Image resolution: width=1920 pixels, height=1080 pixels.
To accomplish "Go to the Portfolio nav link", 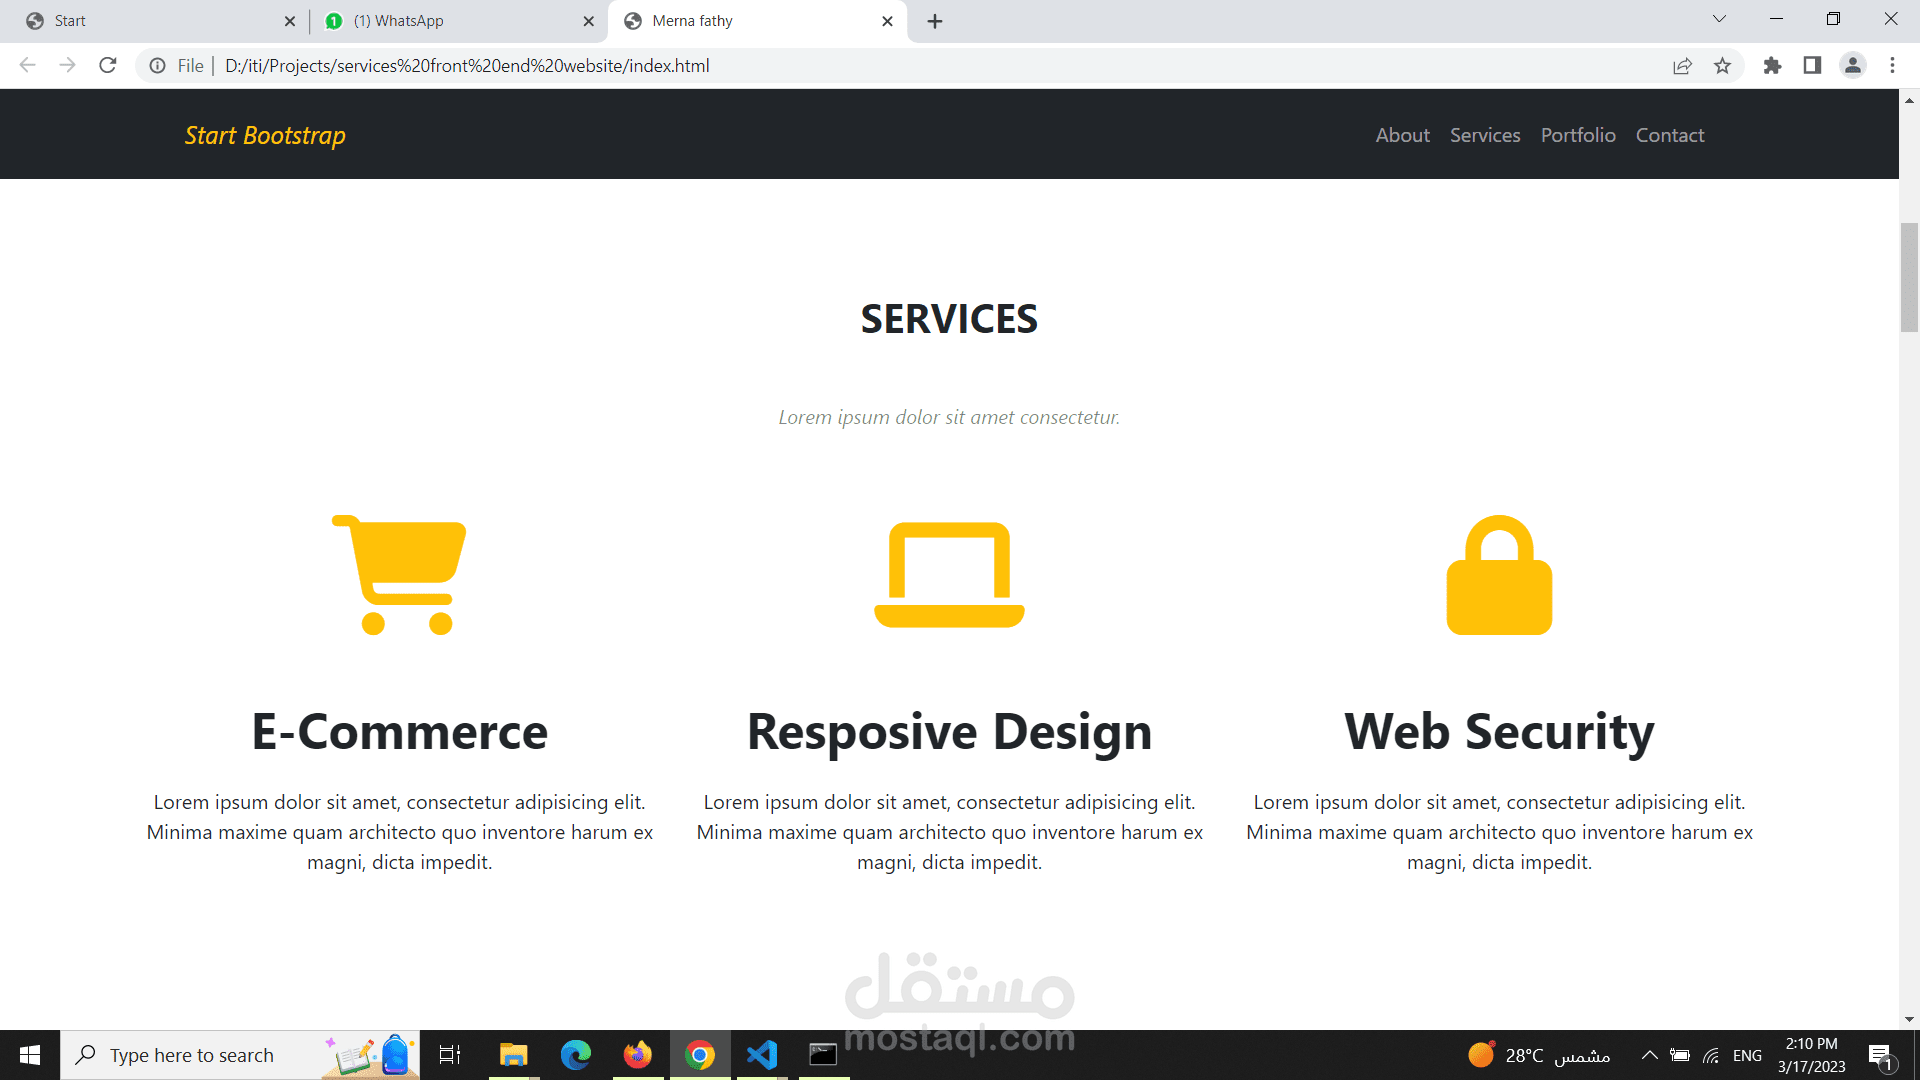I will (1578, 135).
